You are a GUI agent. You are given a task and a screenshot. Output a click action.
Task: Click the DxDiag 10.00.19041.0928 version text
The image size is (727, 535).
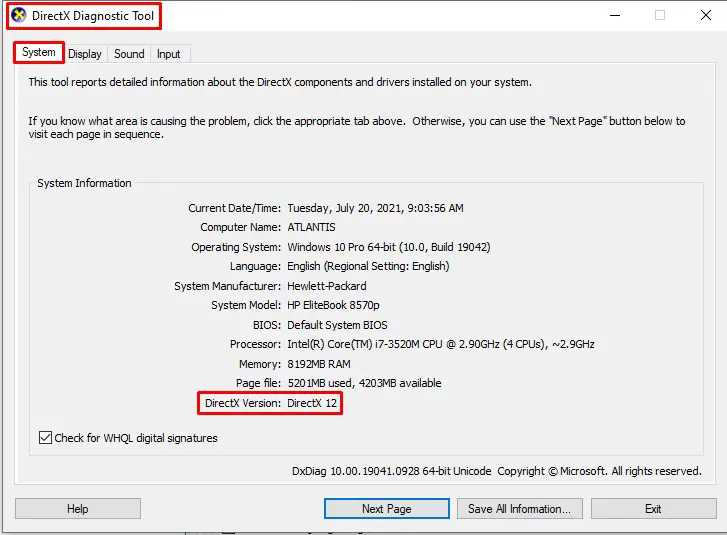[391, 471]
